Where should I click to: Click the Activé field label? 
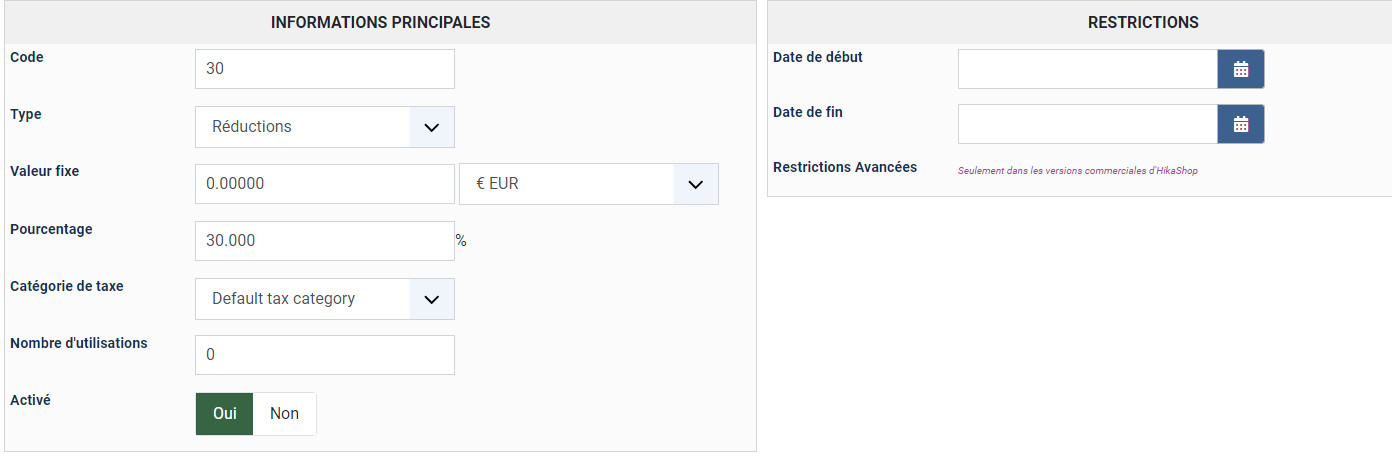(30, 400)
